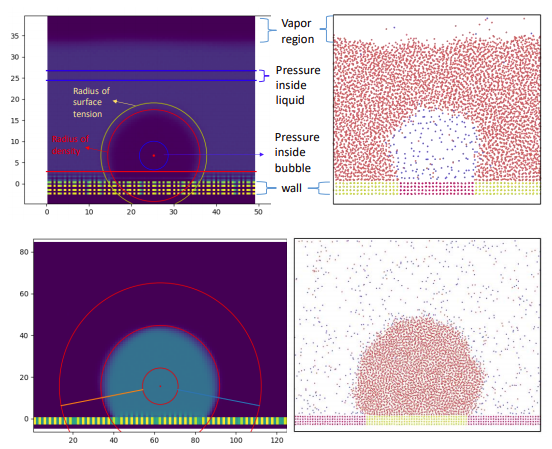Click the "Vapor region" label

[297, 31]
